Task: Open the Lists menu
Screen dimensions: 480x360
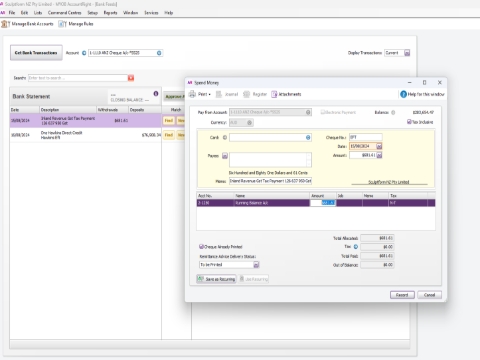Action: pos(38,13)
